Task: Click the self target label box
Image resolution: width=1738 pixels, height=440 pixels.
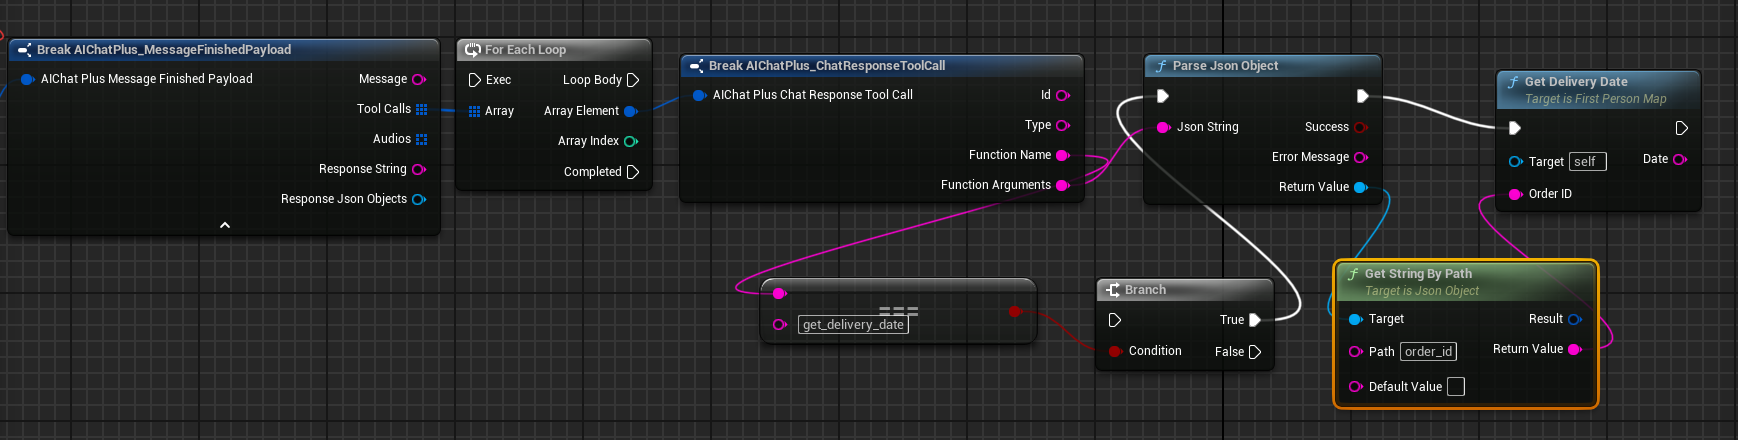Action: [1588, 161]
